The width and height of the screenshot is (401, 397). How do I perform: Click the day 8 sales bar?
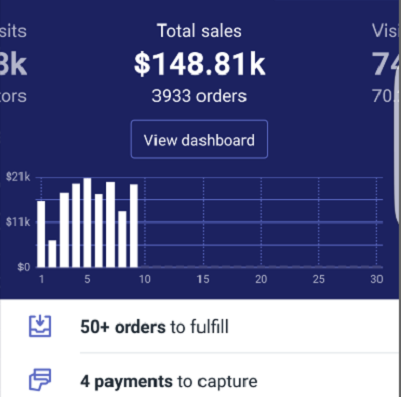point(122,239)
